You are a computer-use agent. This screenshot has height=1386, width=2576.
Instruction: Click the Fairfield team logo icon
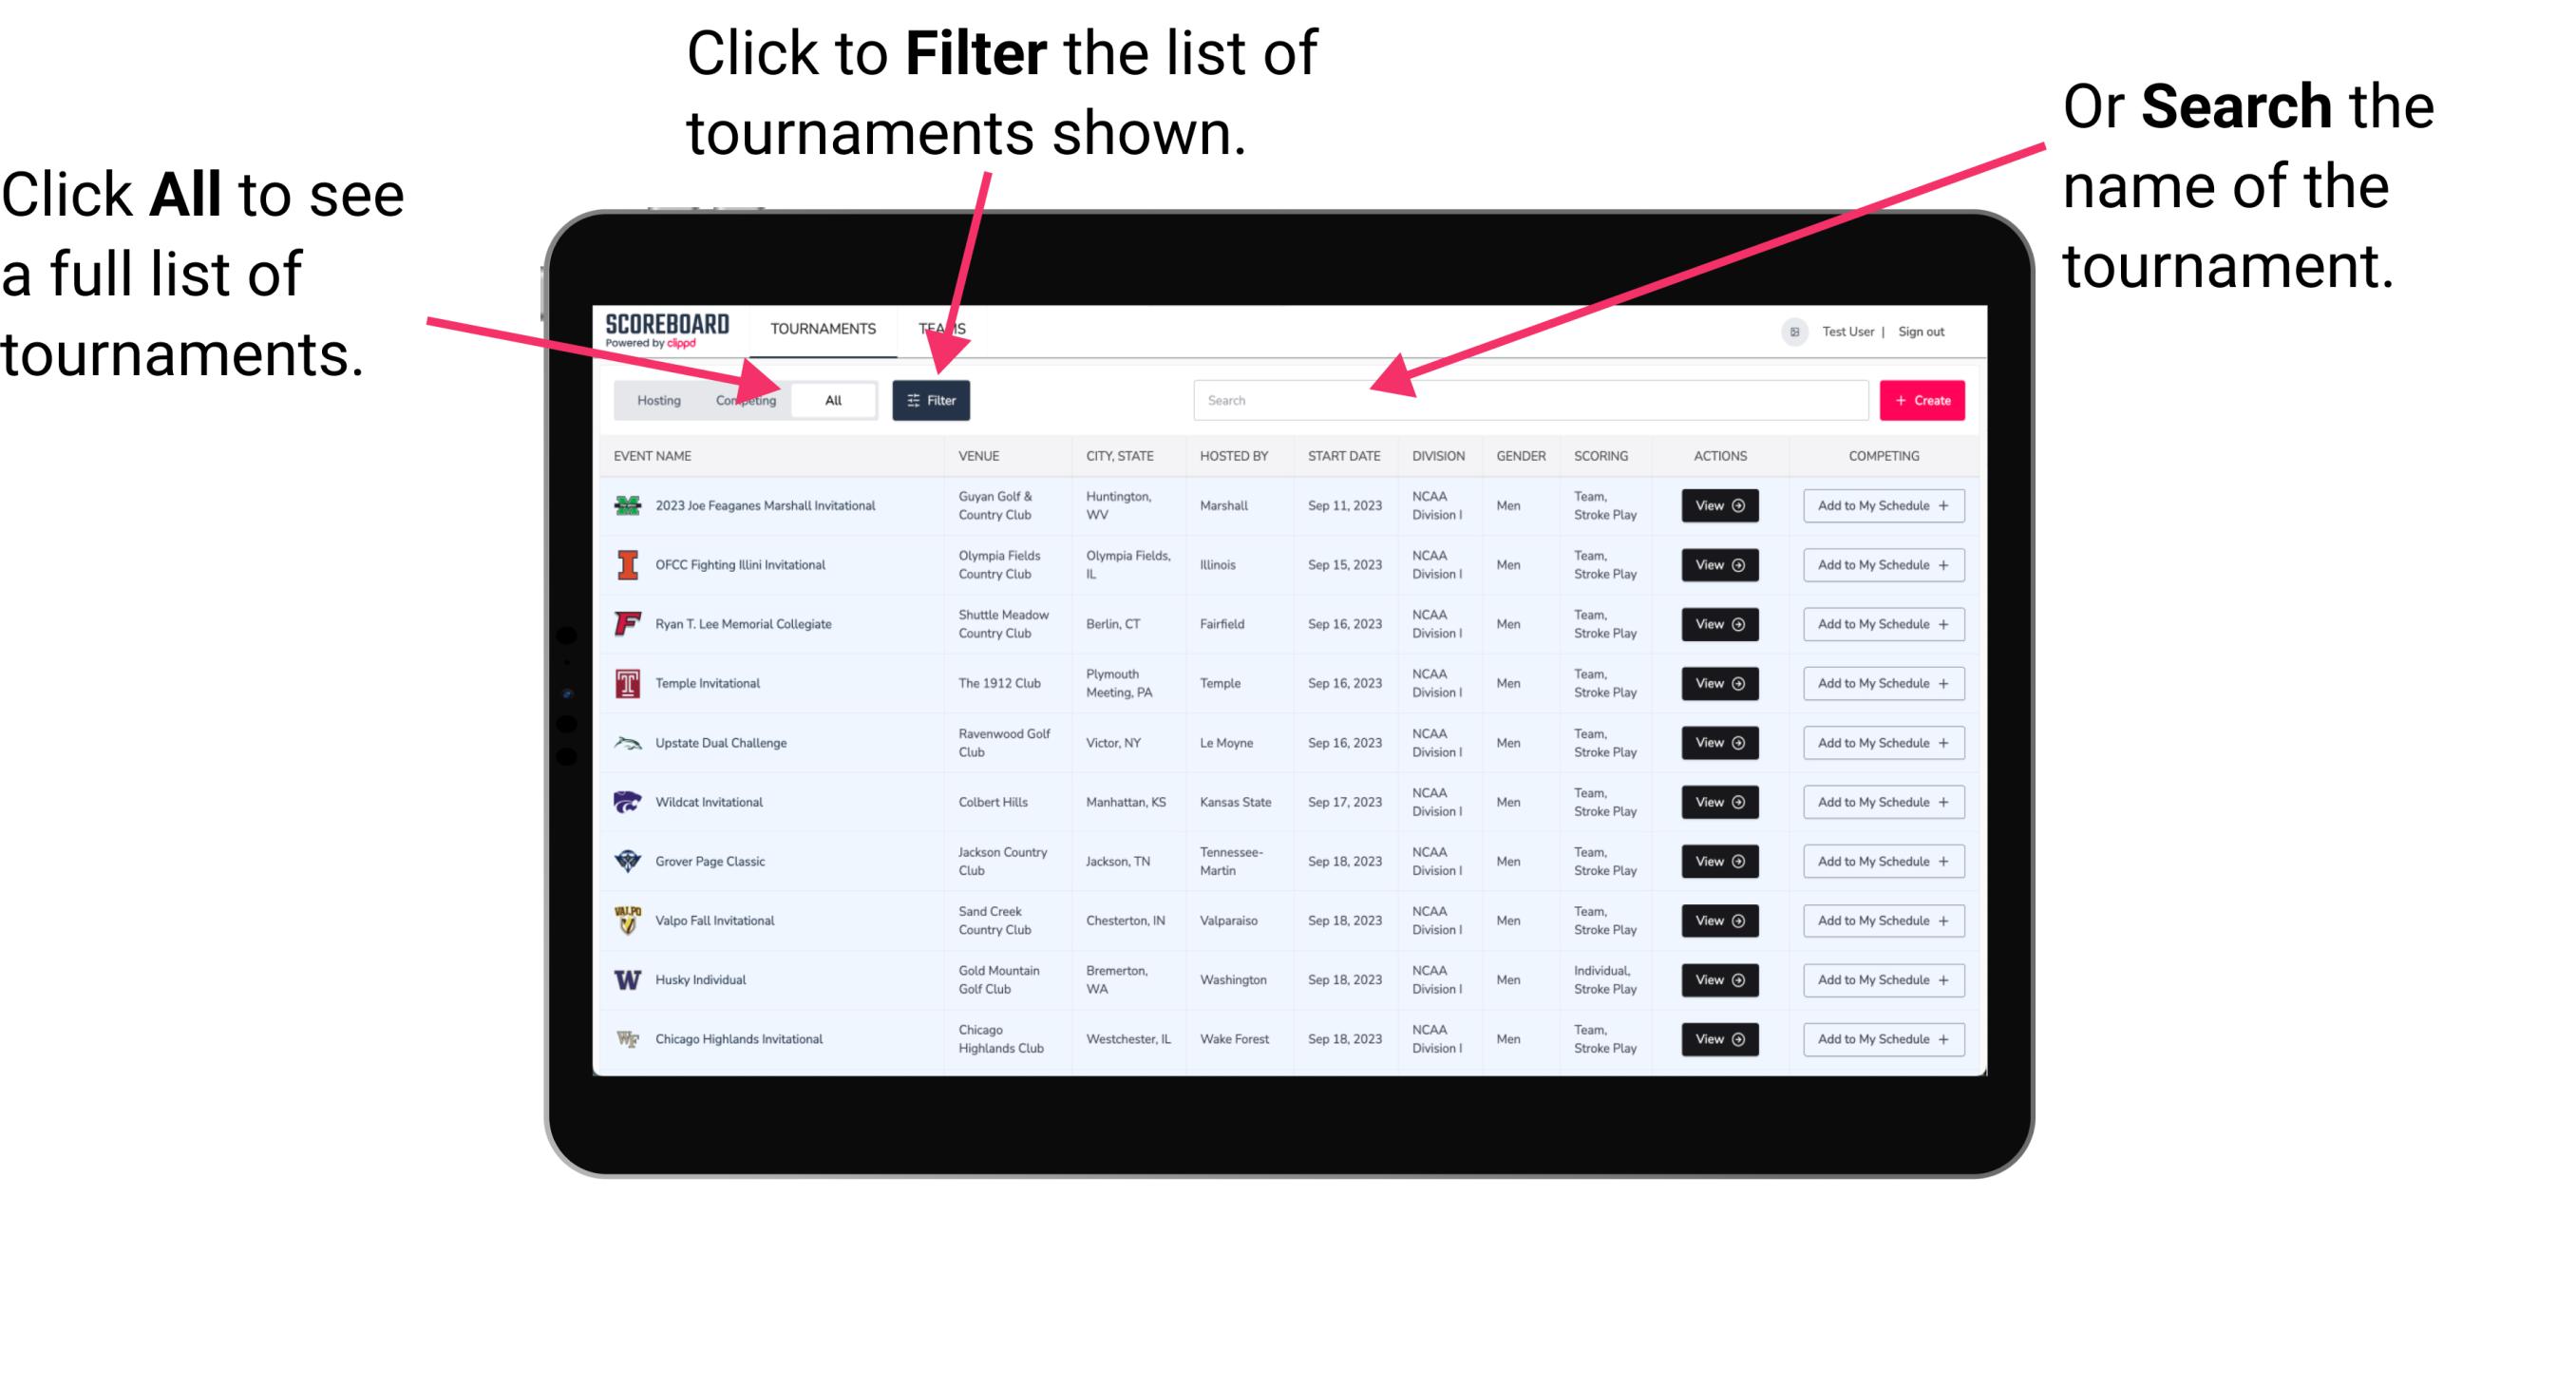626,623
